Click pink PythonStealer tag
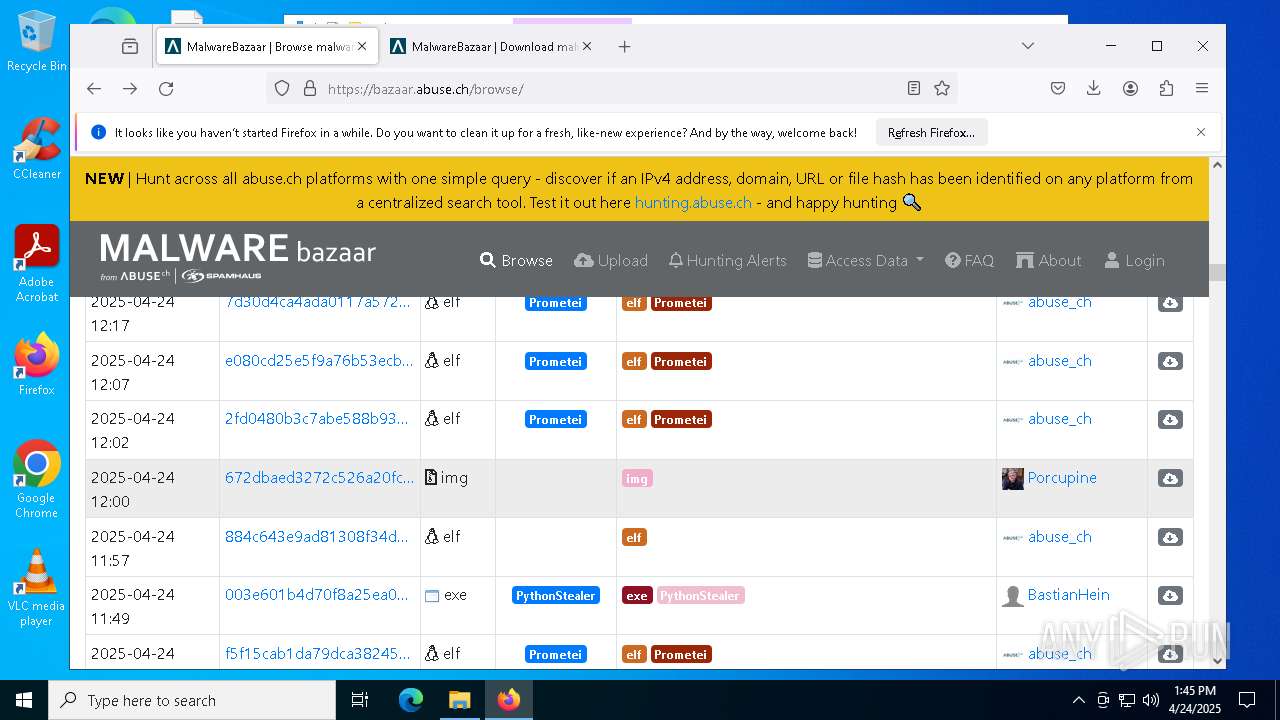This screenshot has width=1280, height=720. click(x=700, y=595)
